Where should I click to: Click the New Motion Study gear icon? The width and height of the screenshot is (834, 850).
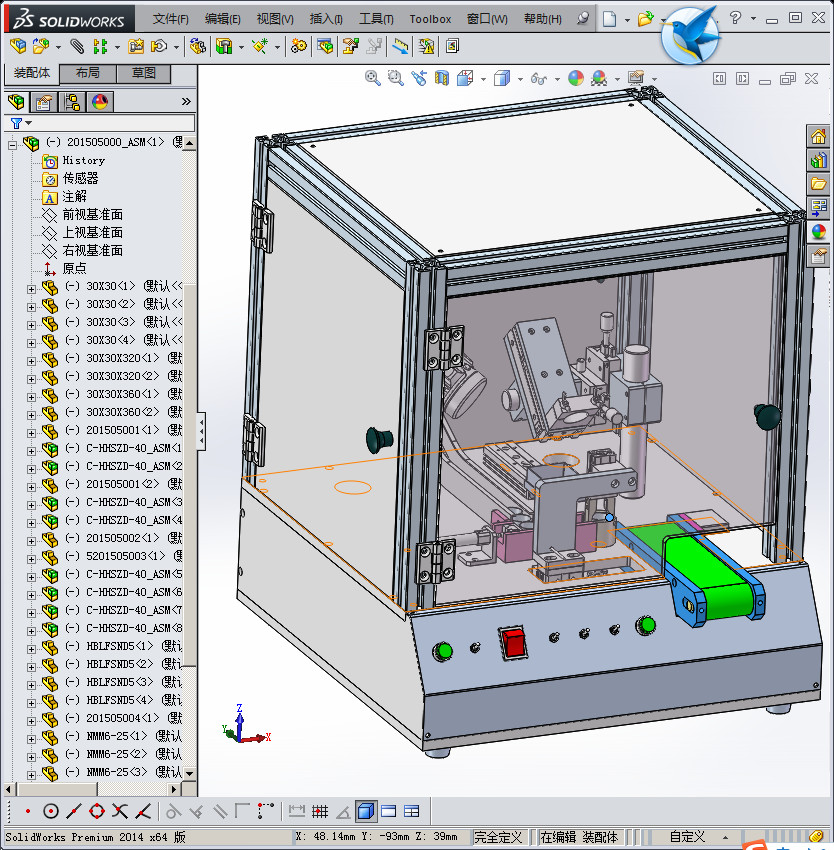[298, 46]
